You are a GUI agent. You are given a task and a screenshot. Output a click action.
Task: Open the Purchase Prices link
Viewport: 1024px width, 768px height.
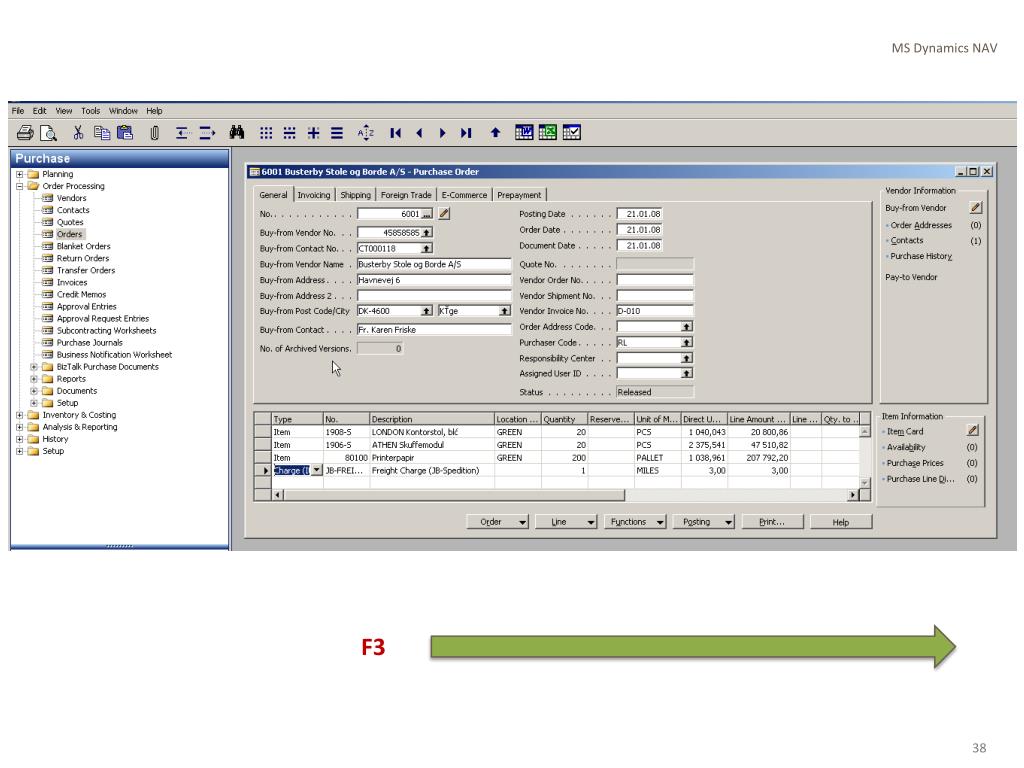click(x=915, y=463)
